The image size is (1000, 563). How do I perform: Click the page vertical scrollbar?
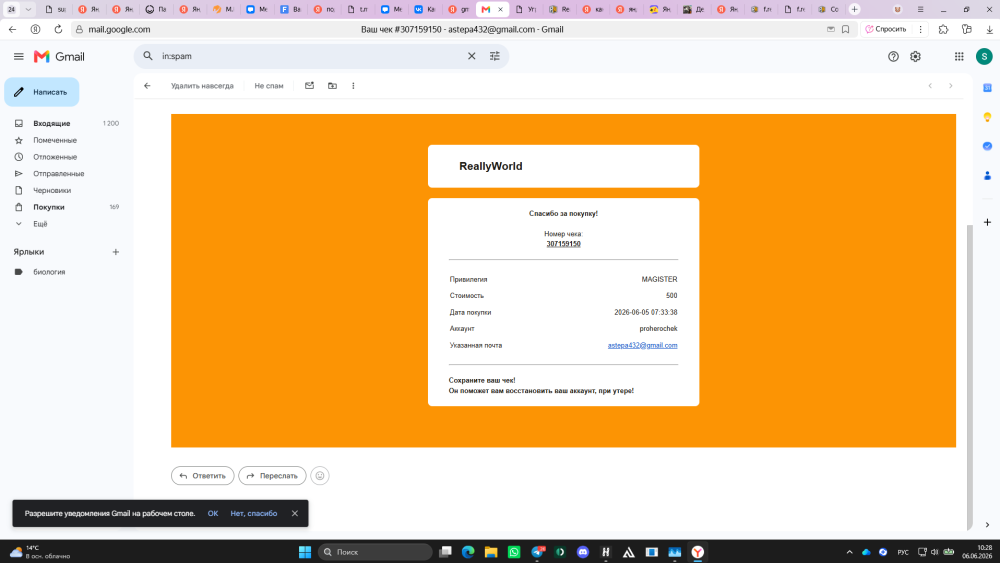970,376
